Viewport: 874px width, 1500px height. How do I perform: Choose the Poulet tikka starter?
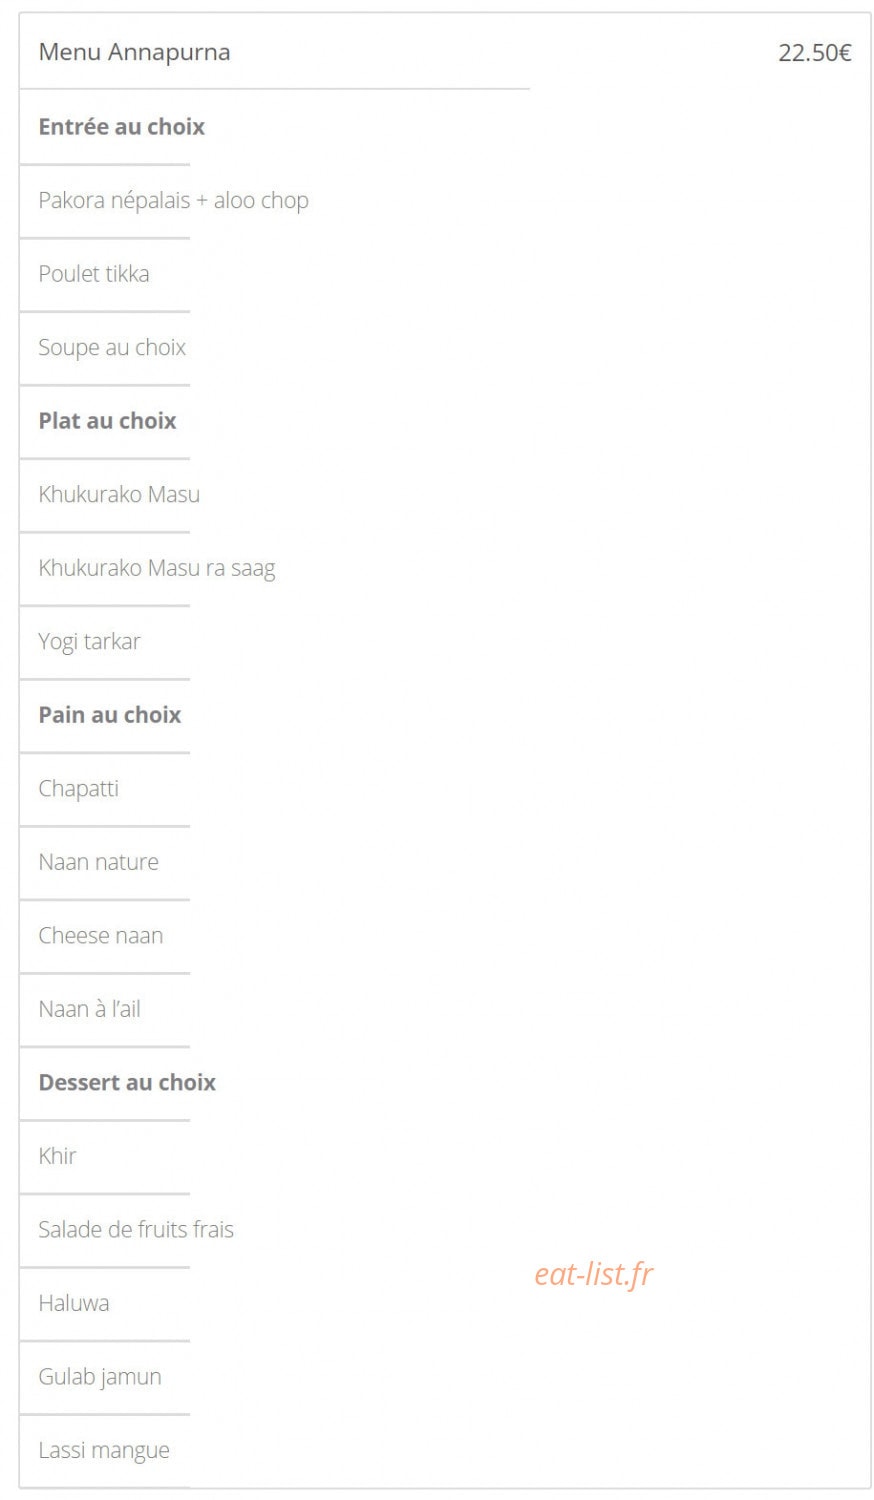tap(94, 273)
